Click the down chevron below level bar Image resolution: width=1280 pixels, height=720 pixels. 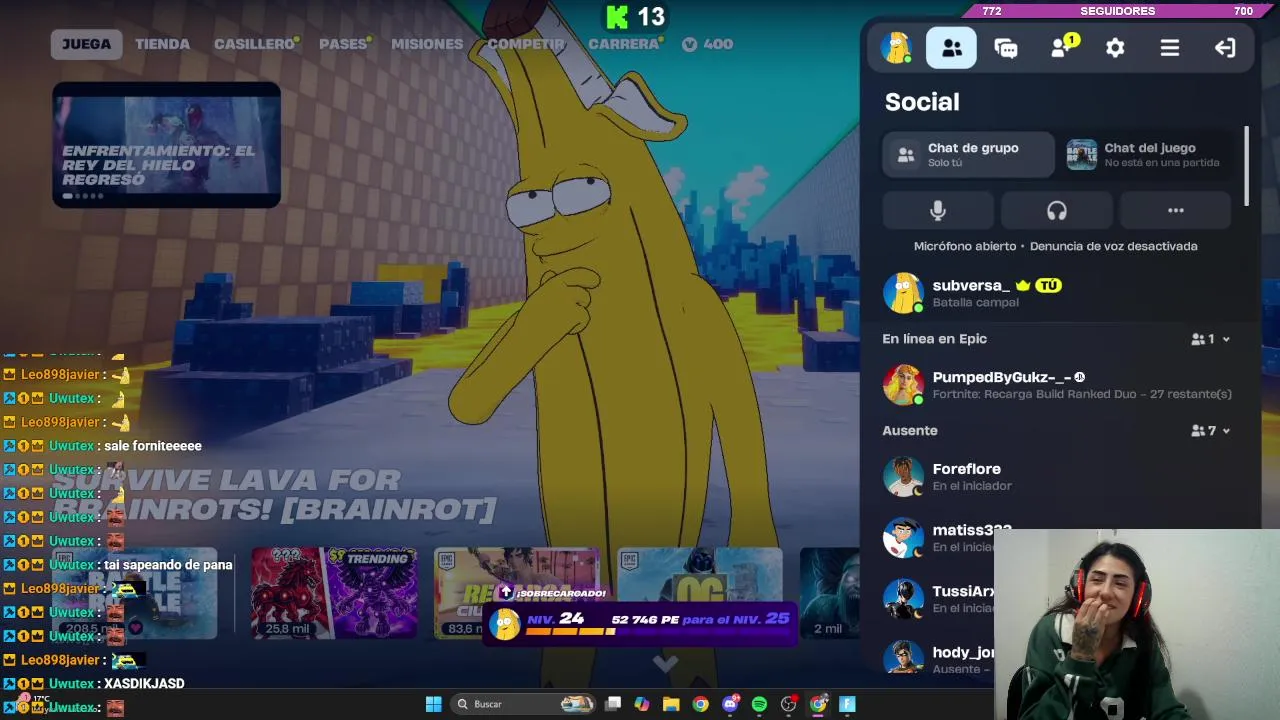665,662
